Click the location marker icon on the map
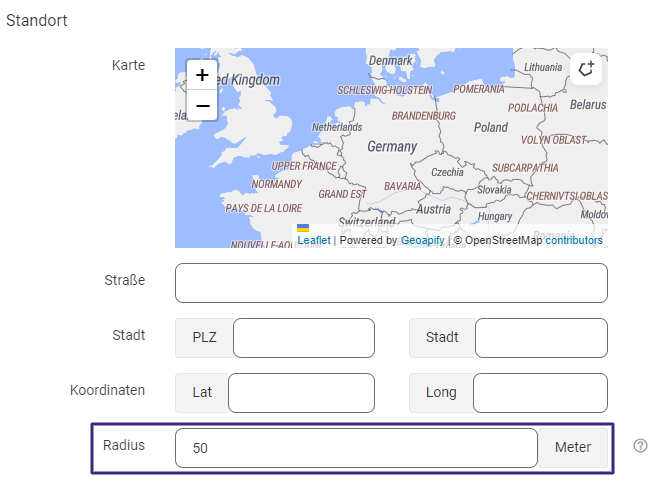Viewport: 672px width, 494px height. pos(587,69)
